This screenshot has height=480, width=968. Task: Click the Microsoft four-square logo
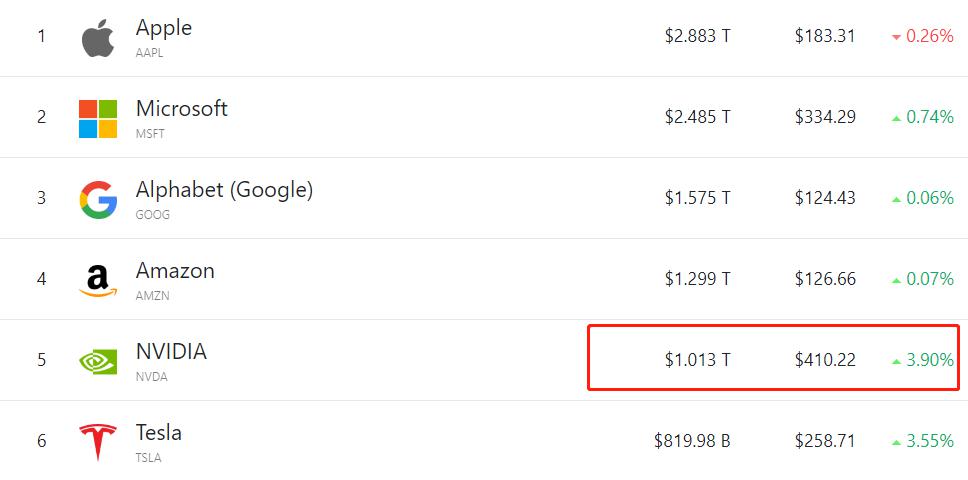[98, 119]
